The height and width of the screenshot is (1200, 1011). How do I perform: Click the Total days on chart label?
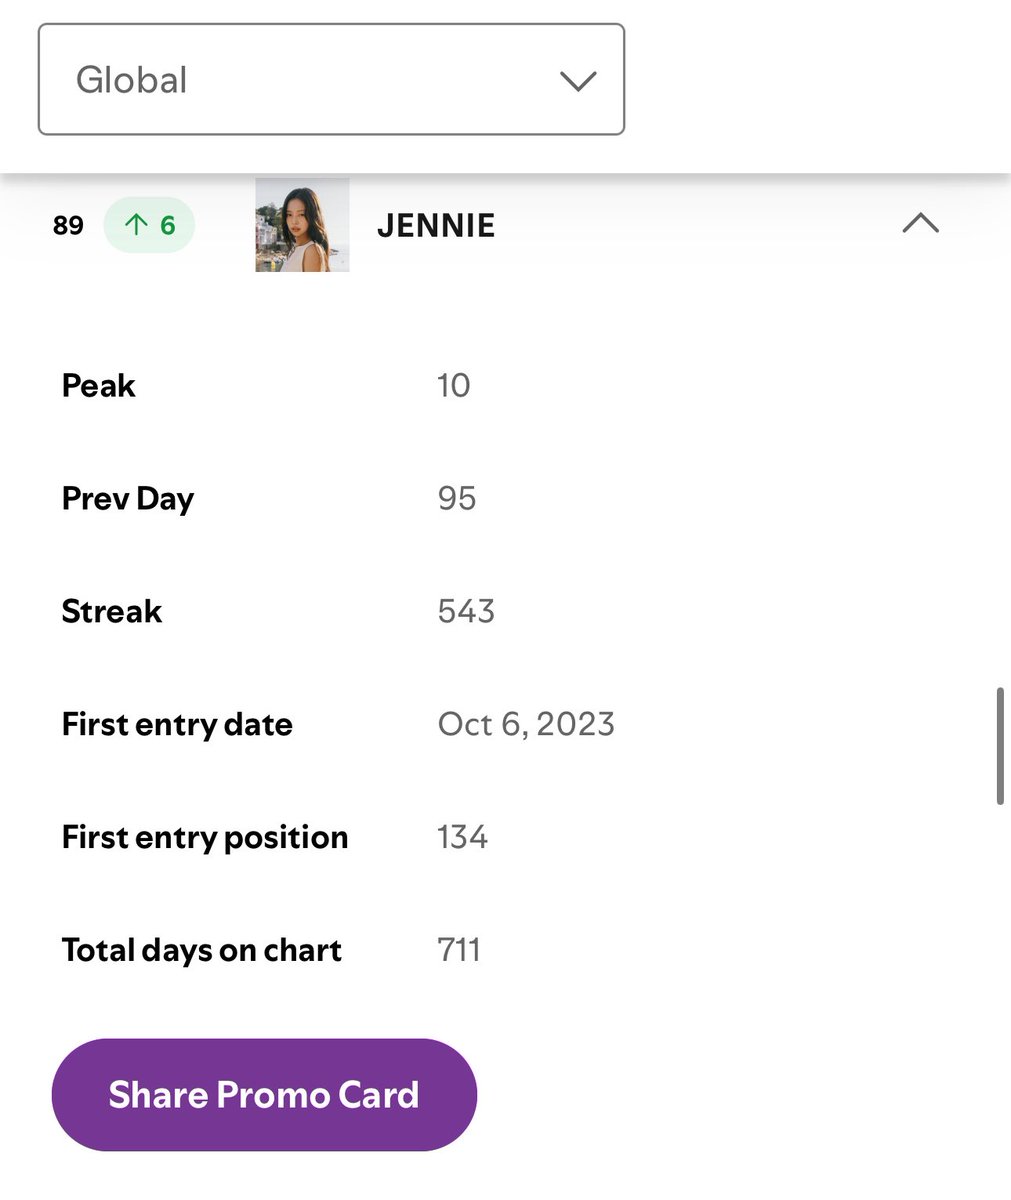coord(202,950)
